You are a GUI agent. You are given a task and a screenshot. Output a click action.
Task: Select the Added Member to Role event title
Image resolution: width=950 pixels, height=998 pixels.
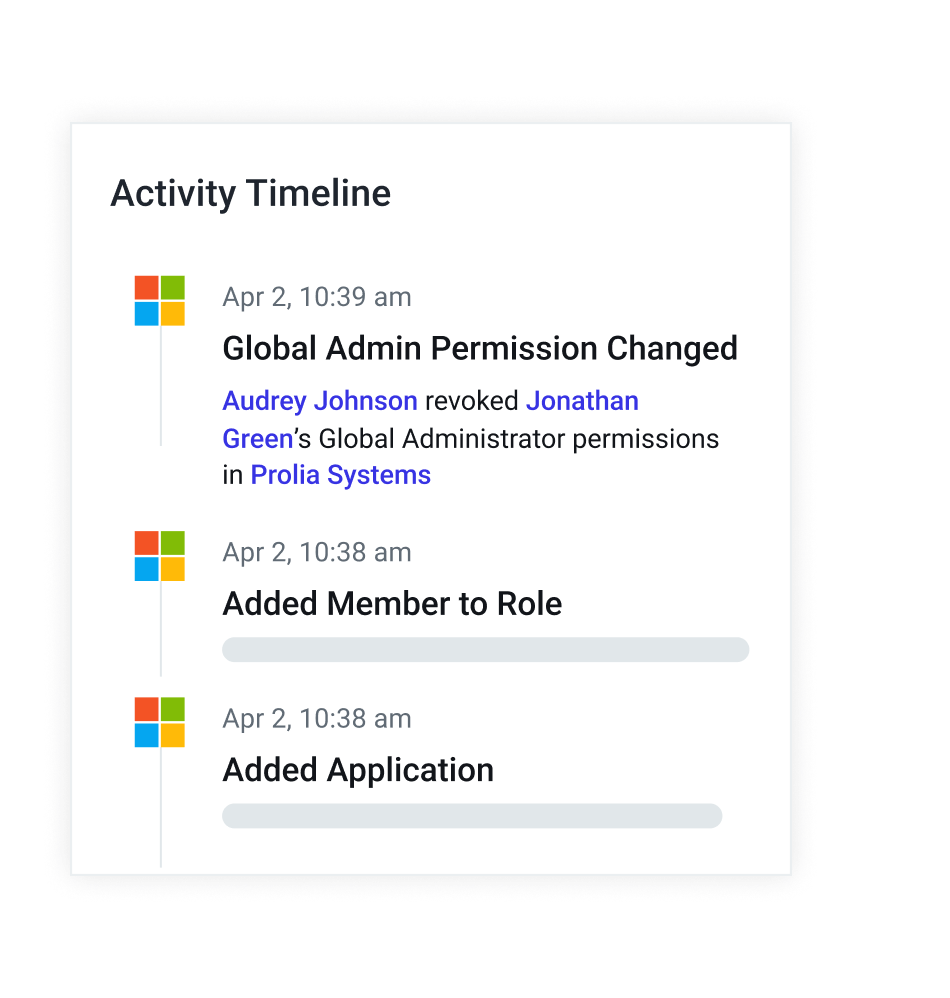coord(392,603)
